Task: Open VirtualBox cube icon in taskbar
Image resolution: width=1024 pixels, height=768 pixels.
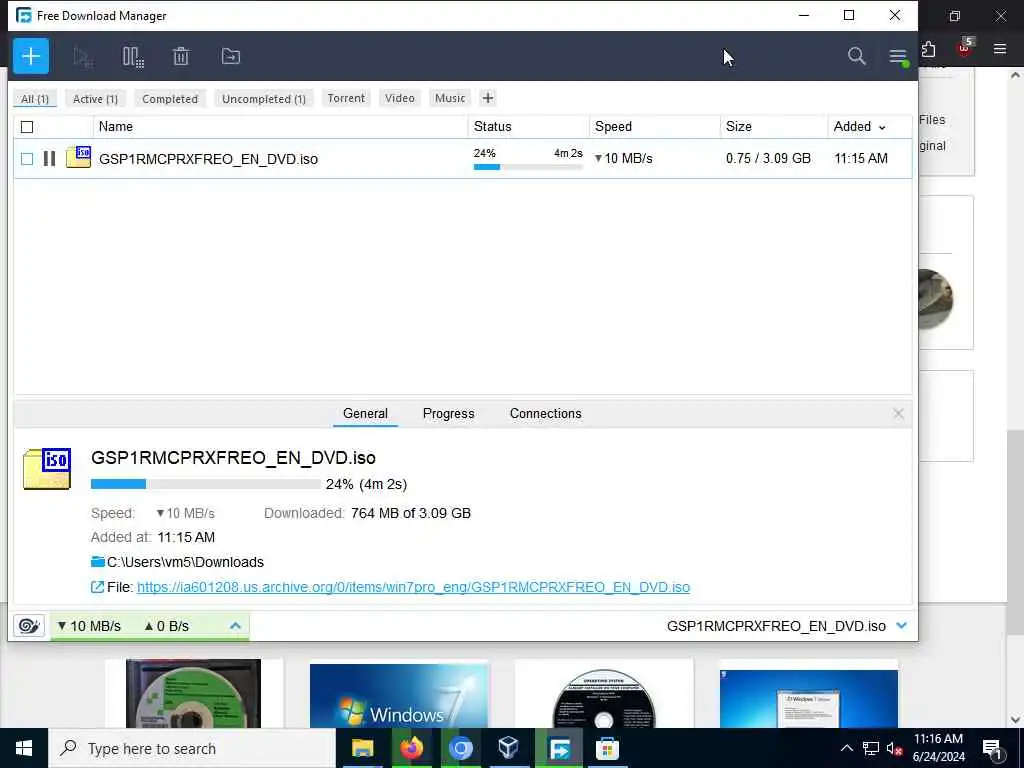Action: pos(508,748)
